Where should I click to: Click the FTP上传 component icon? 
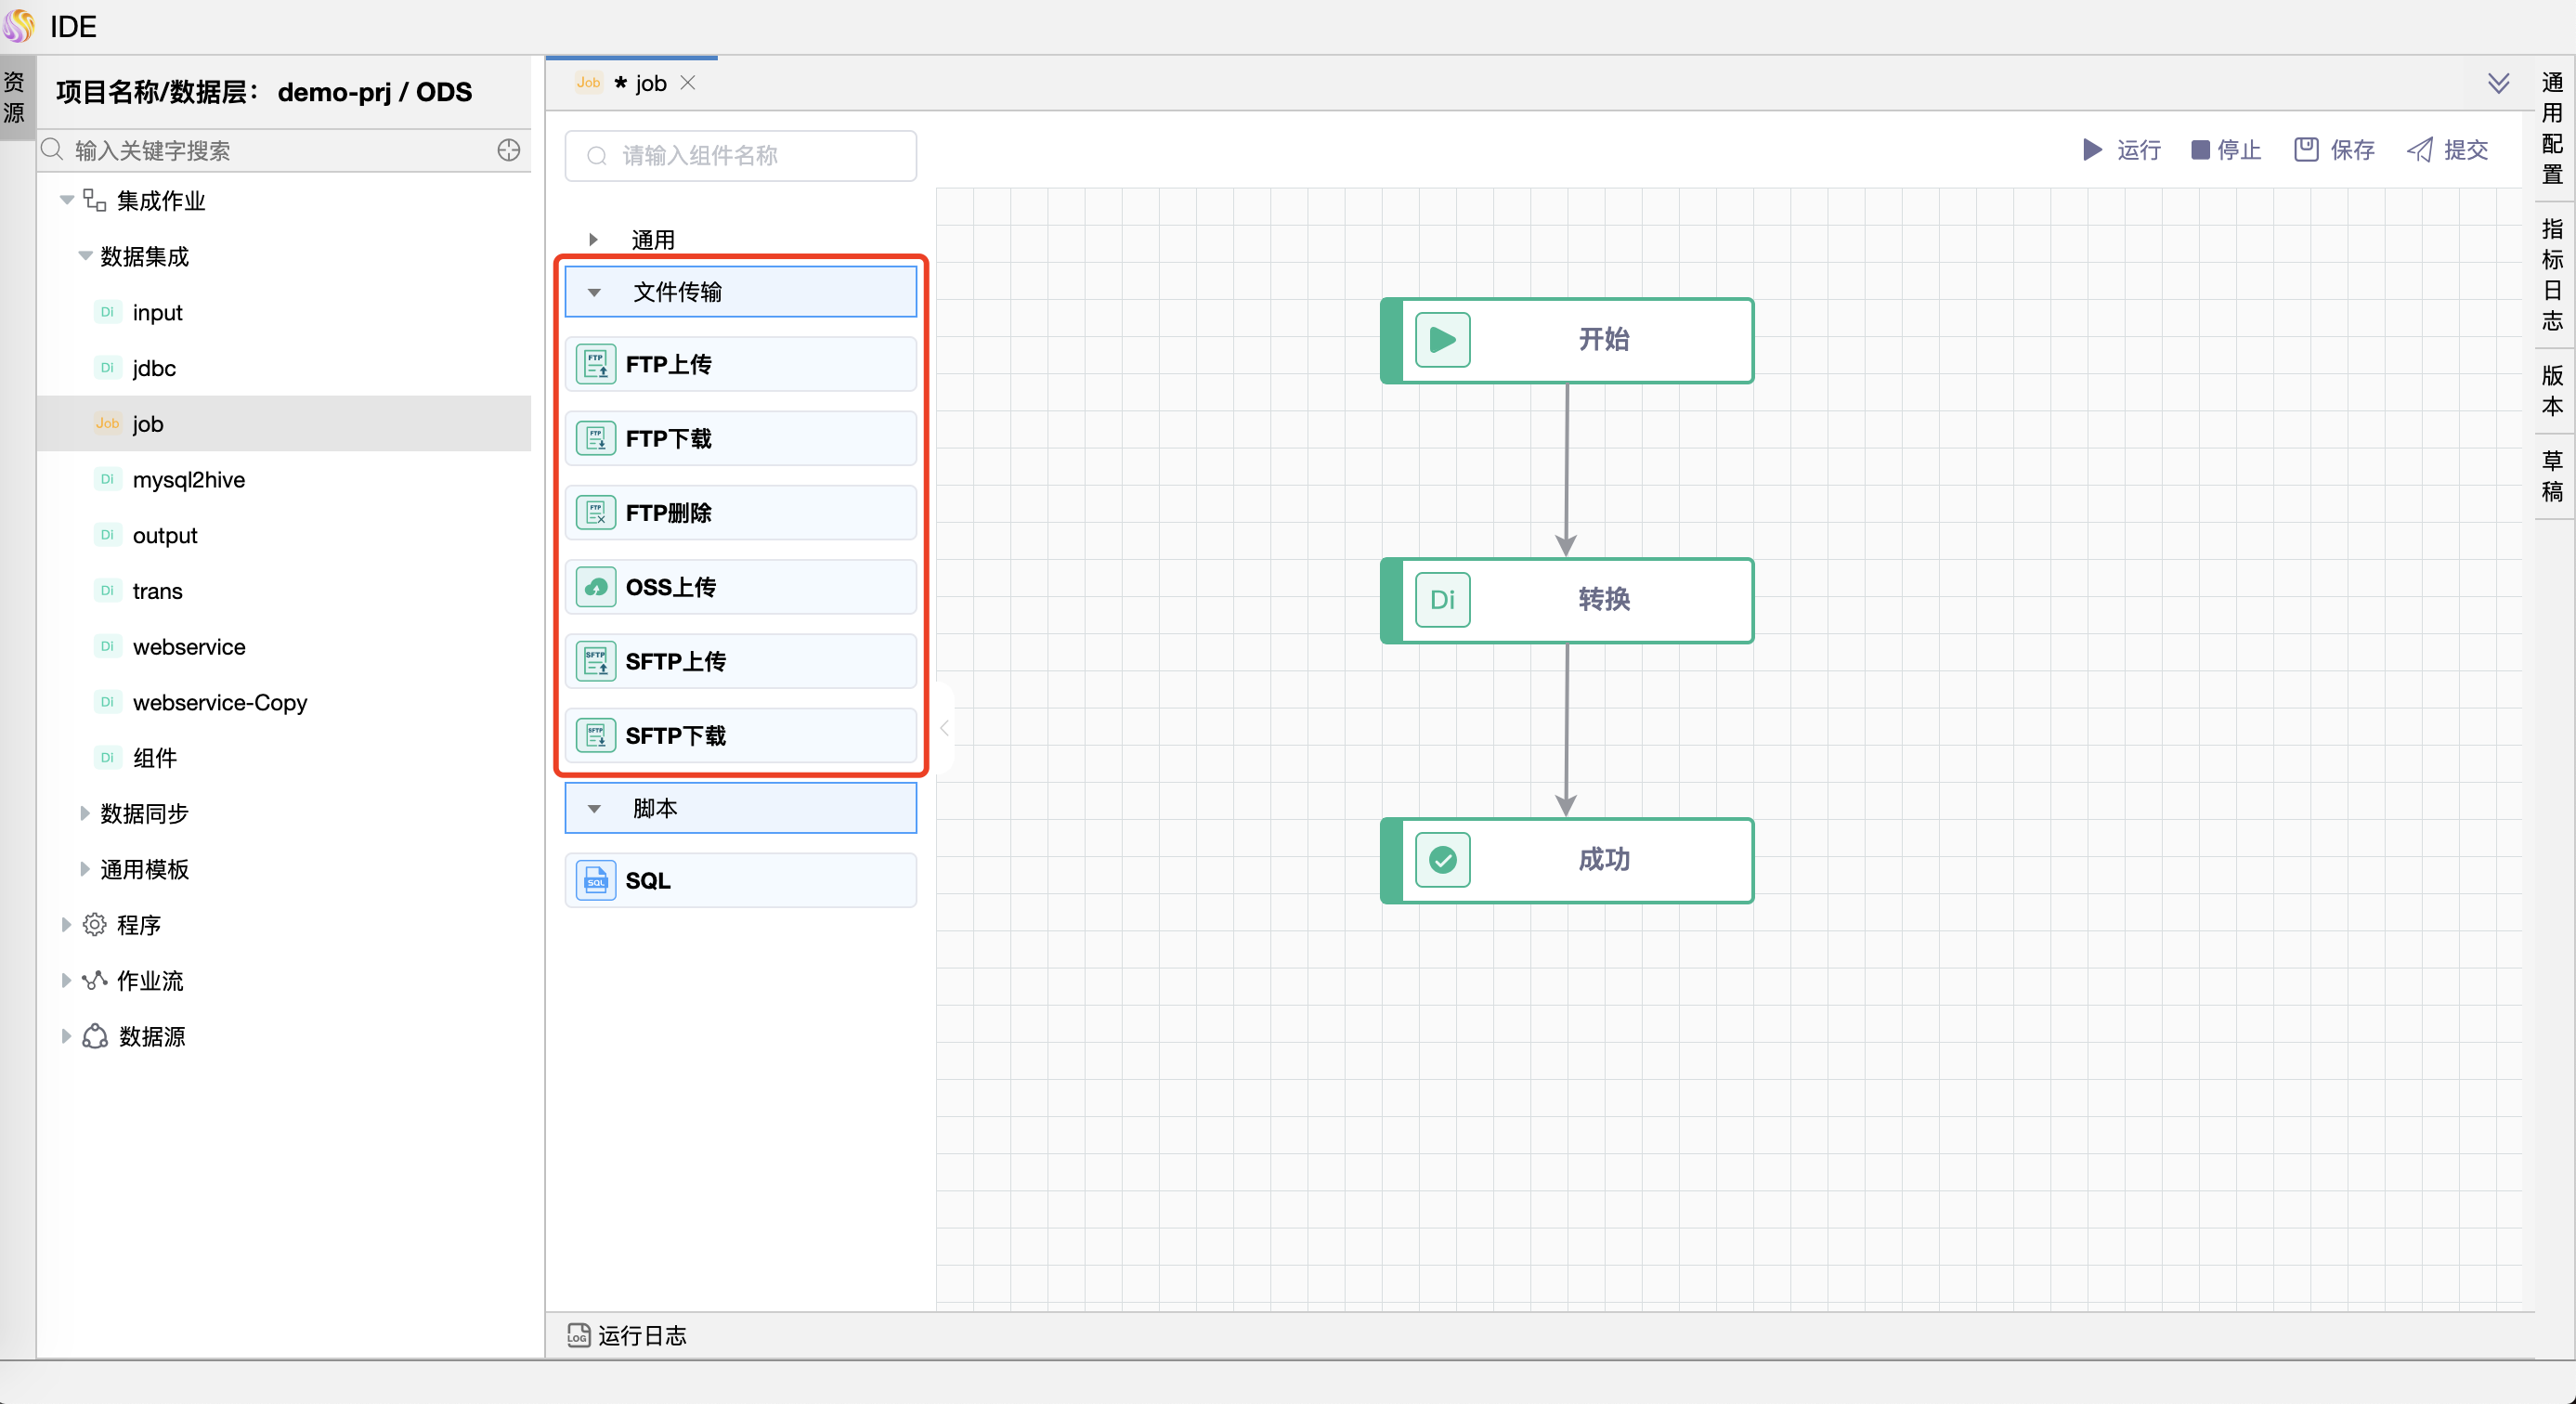(x=596, y=364)
